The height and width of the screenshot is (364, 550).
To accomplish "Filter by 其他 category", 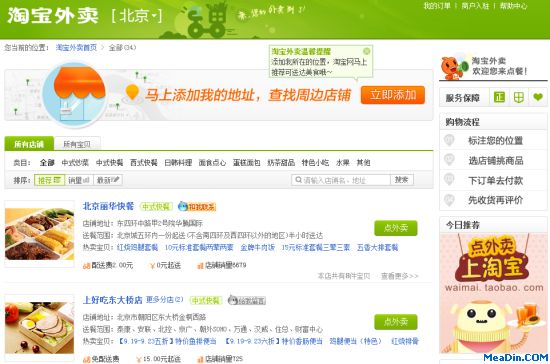I will (363, 162).
